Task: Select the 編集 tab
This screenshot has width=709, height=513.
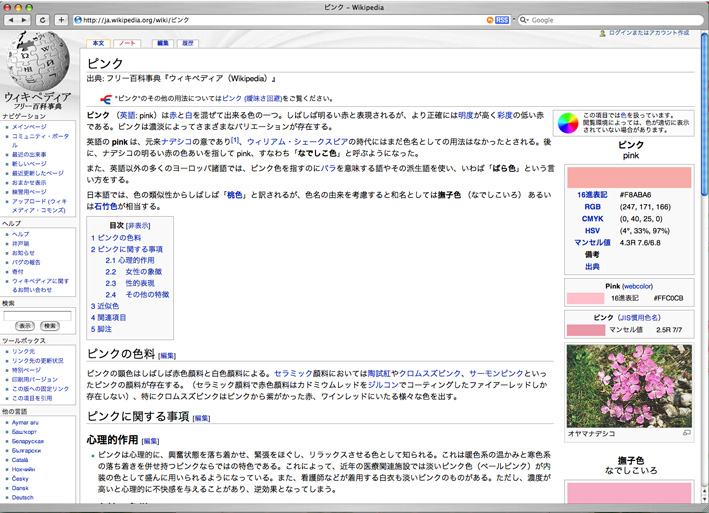Action: coord(163,43)
